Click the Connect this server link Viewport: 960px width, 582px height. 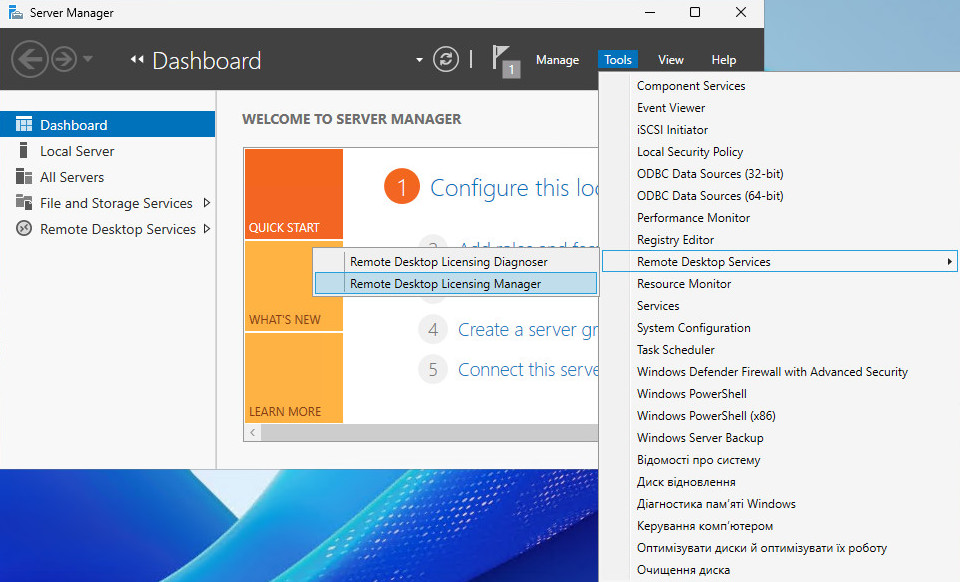coord(528,370)
